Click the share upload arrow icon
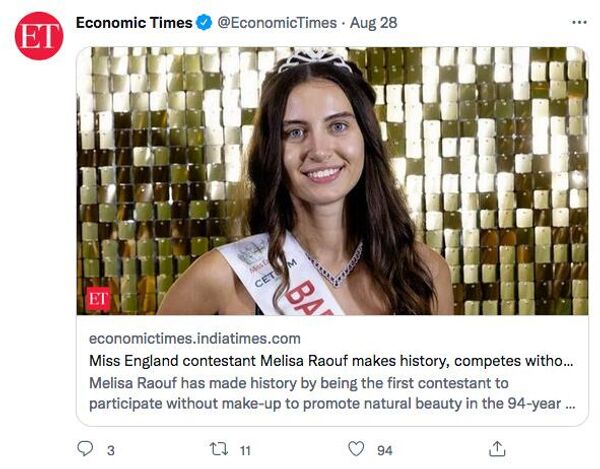This screenshot has width=600, height=469. pos(497,450)
